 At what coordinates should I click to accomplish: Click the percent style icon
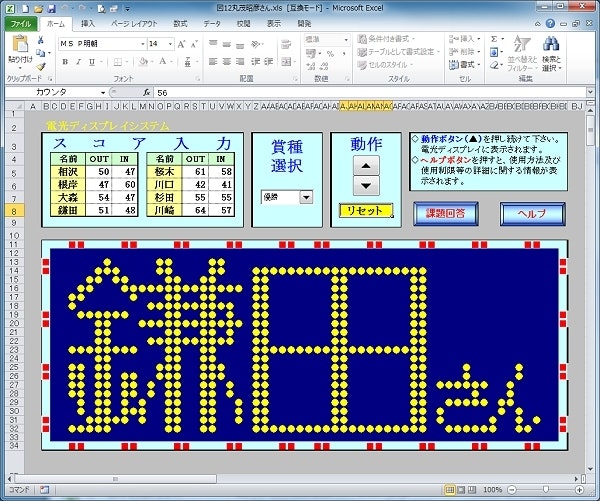click(330, 54)
